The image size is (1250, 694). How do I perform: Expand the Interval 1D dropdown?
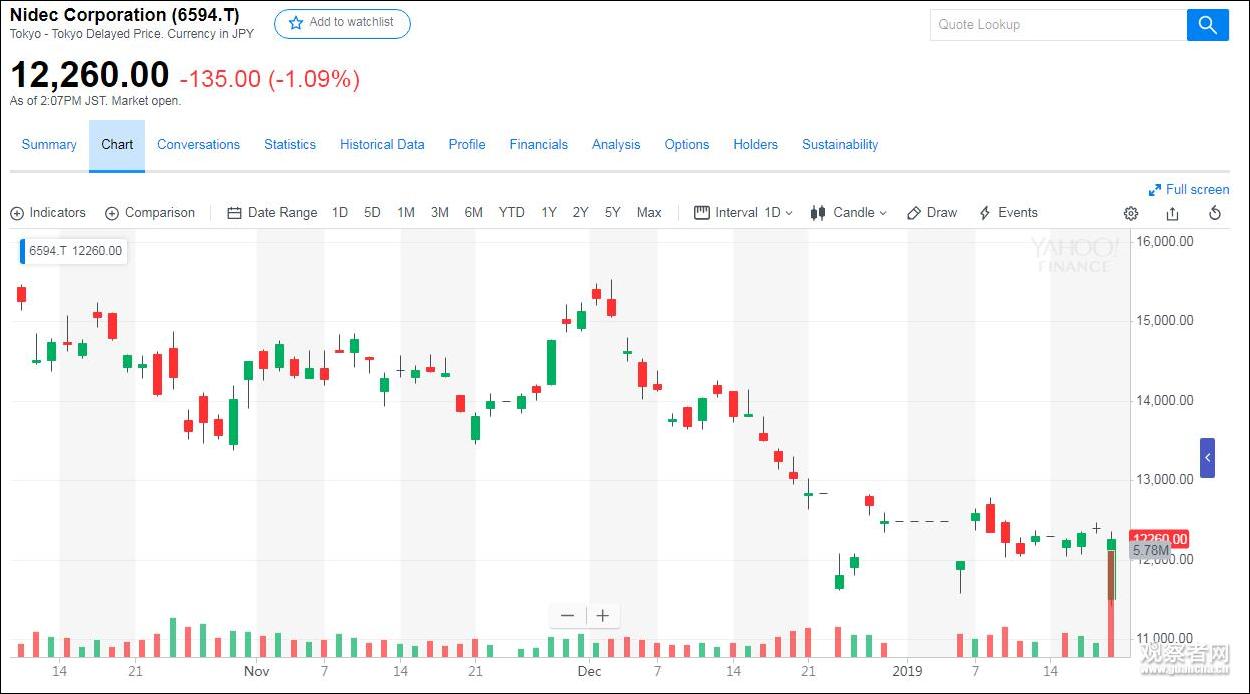click(x=743, y=213)
